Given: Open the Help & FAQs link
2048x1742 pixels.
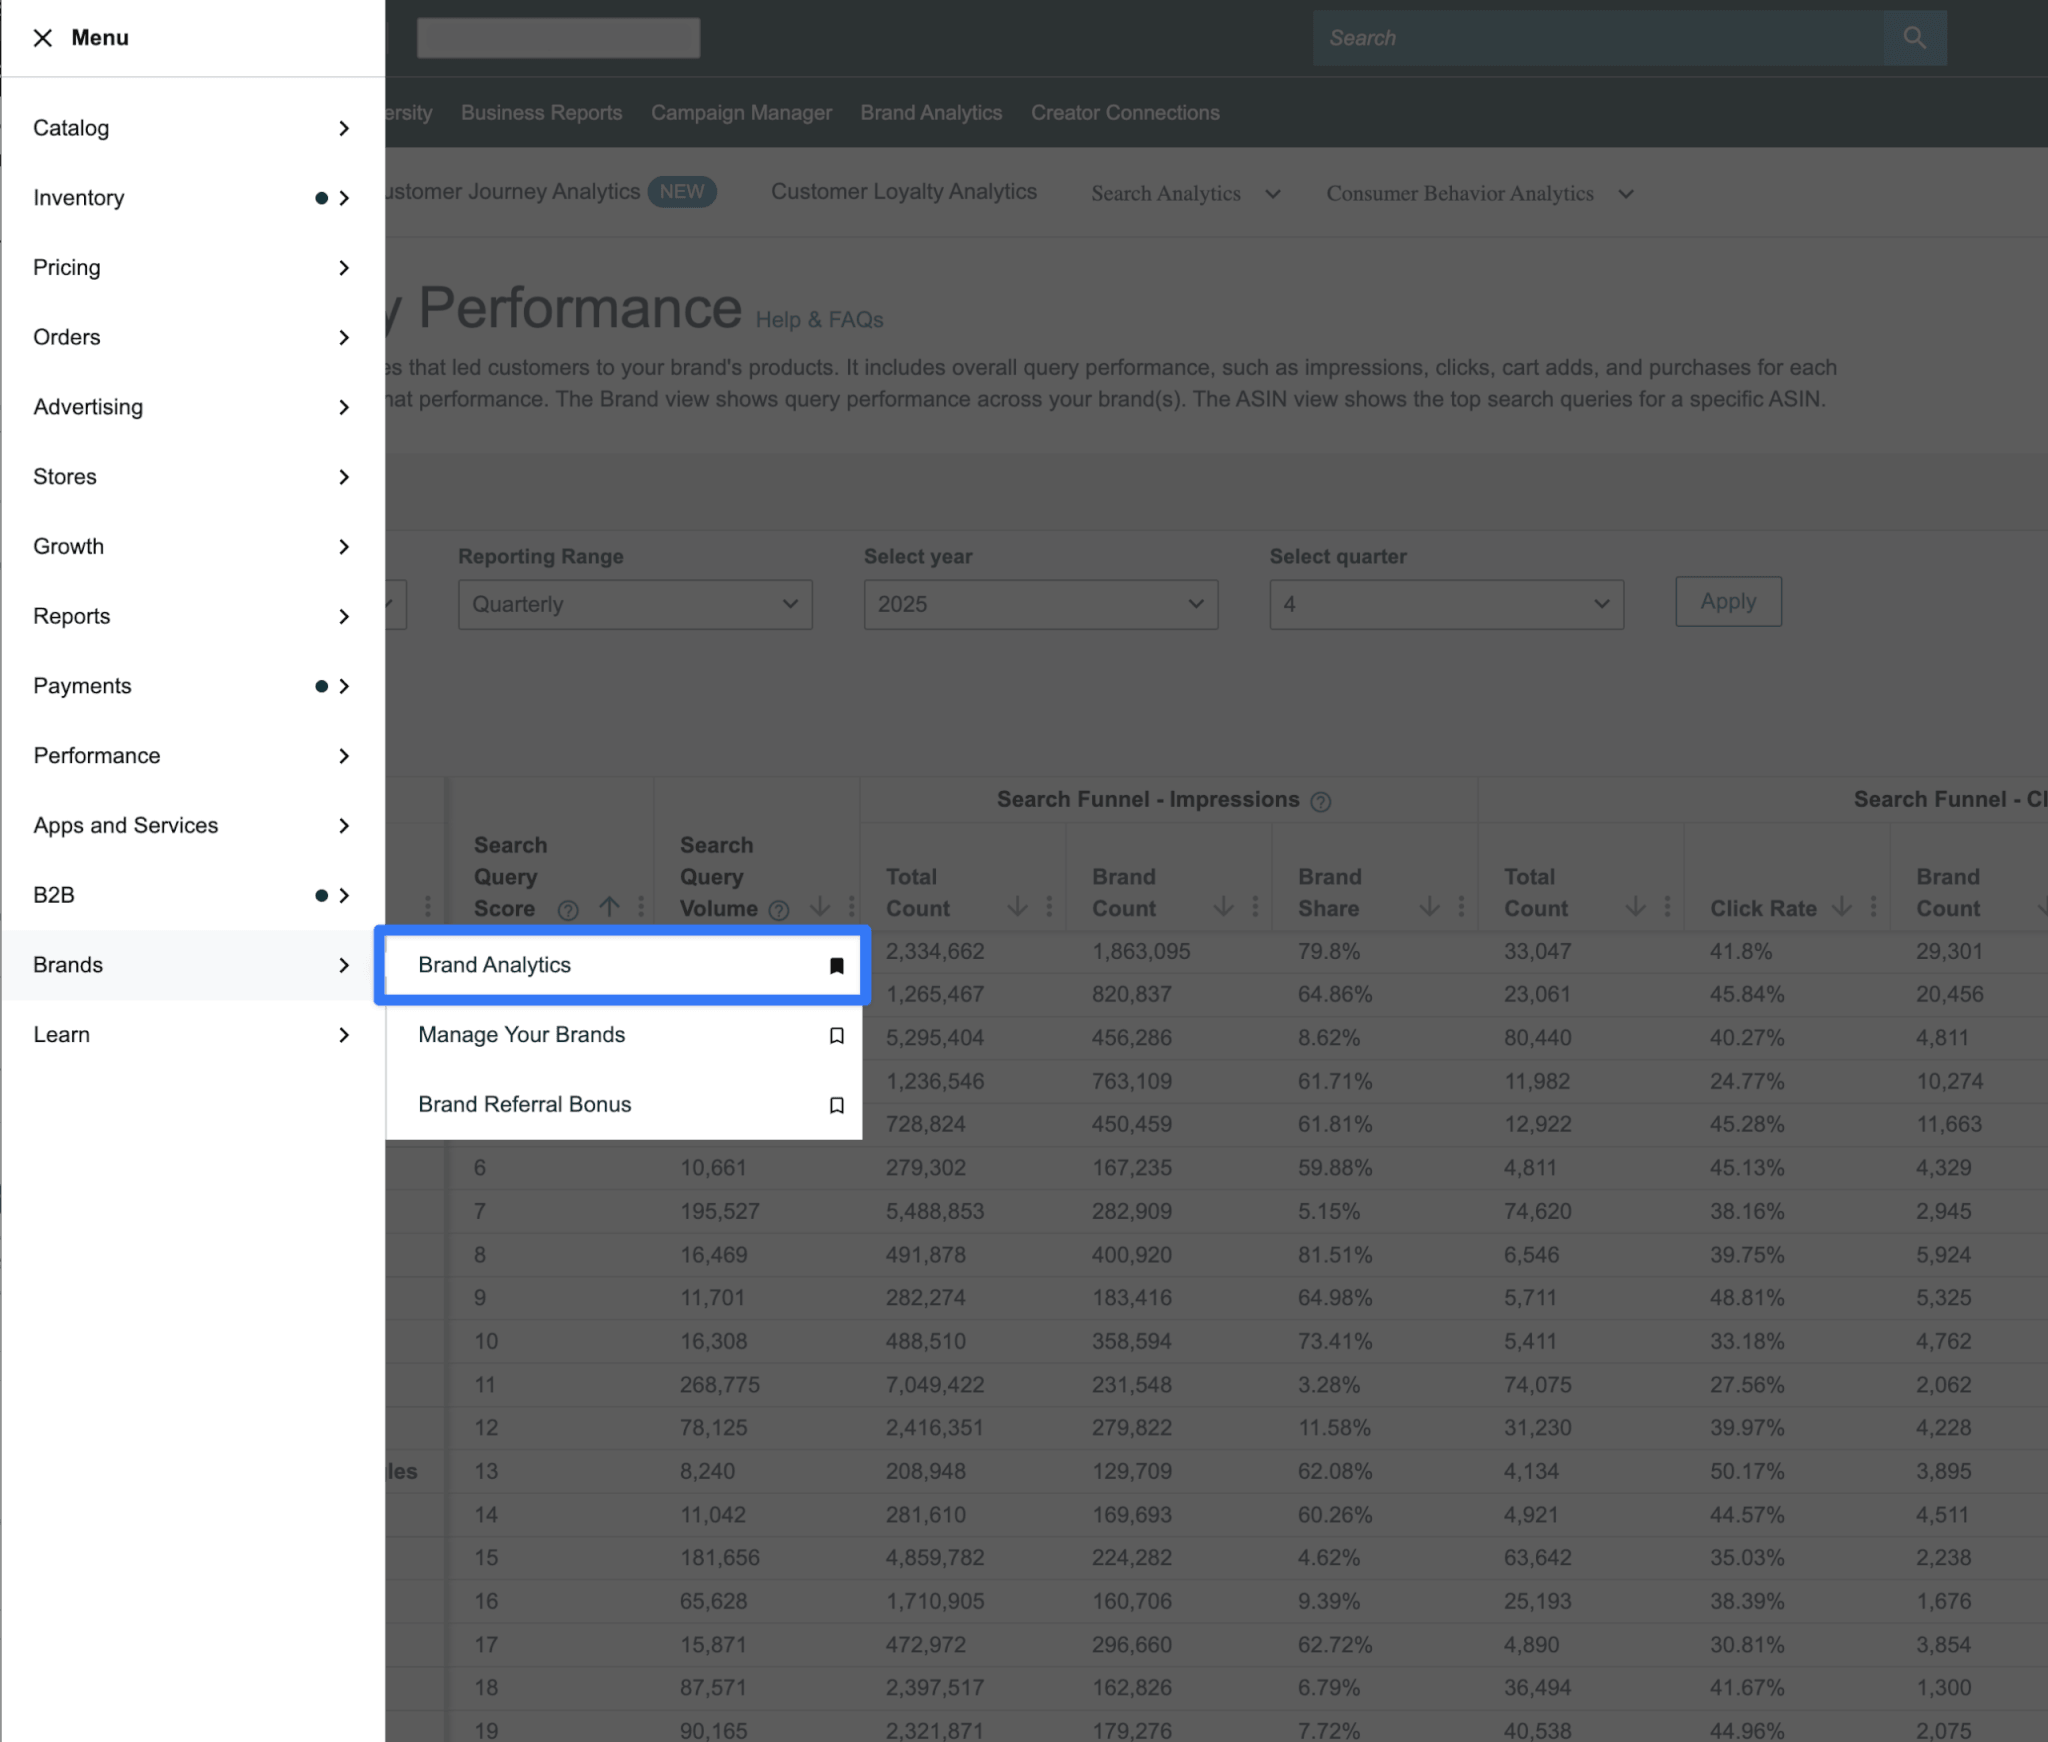Looking at the screenshot, I should pos(819,320).
